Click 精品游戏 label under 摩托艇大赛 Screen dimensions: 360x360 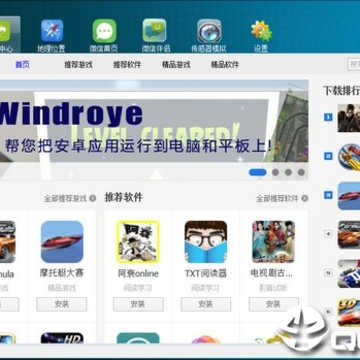(62, 288)
